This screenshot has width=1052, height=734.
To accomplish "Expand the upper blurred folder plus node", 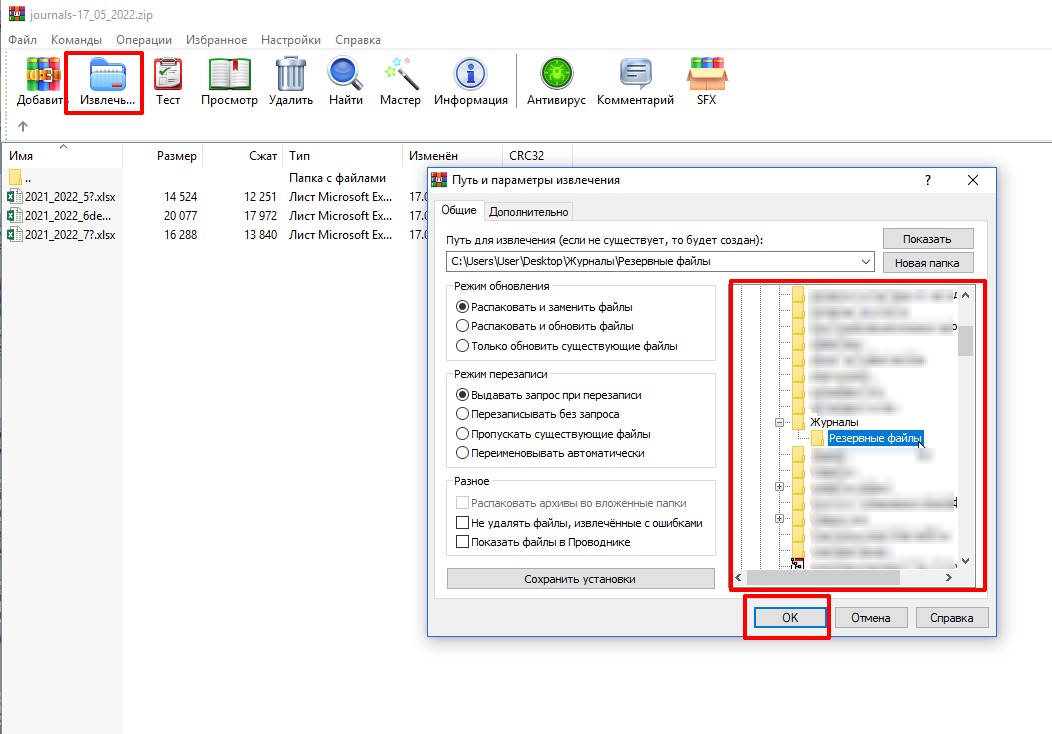I will tap(780, 486).
